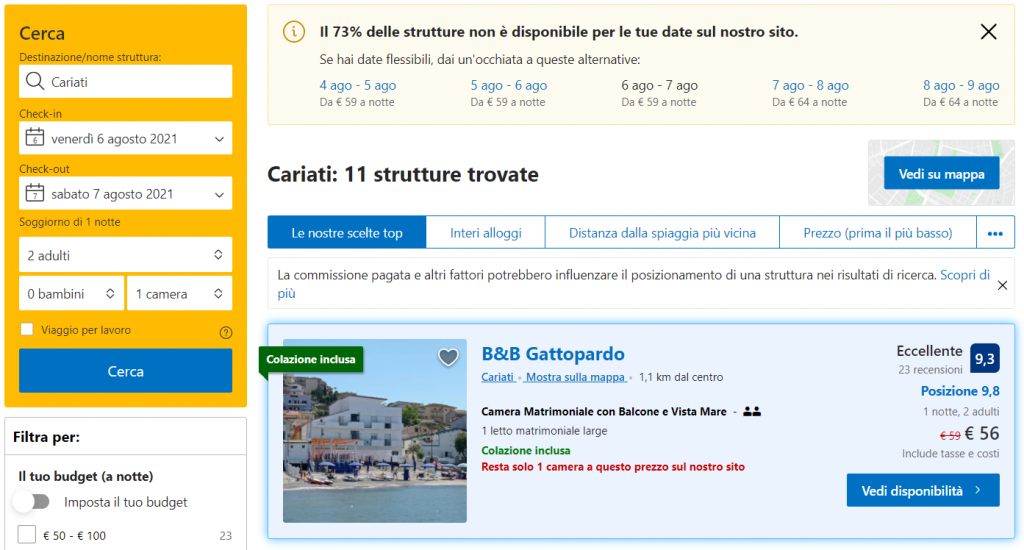Click the orange info warning icon
Viewport: 1024px width, 550px height.
pyautogui.click(x=294, y=32)
